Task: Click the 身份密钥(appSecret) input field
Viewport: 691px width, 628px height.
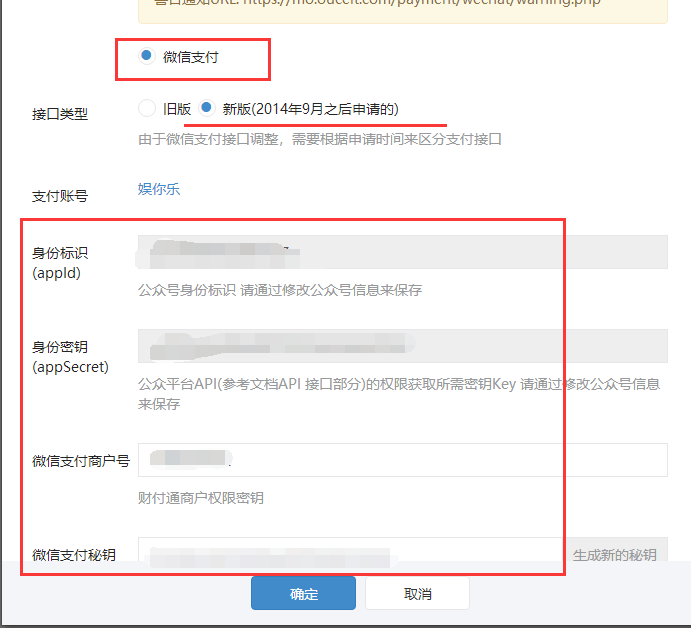Action: (403, 346)
